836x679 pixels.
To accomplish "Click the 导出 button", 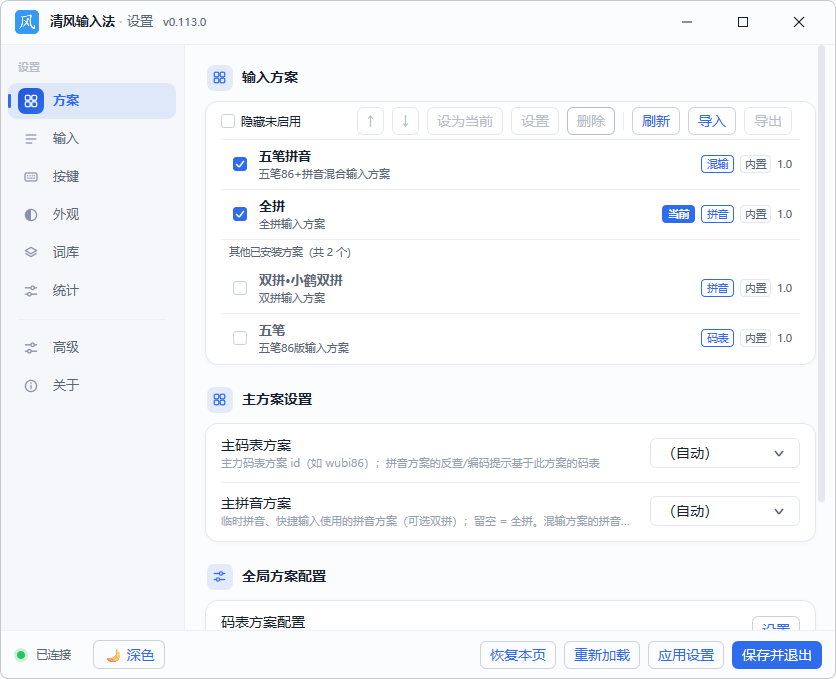I will [x=768, y=121].
